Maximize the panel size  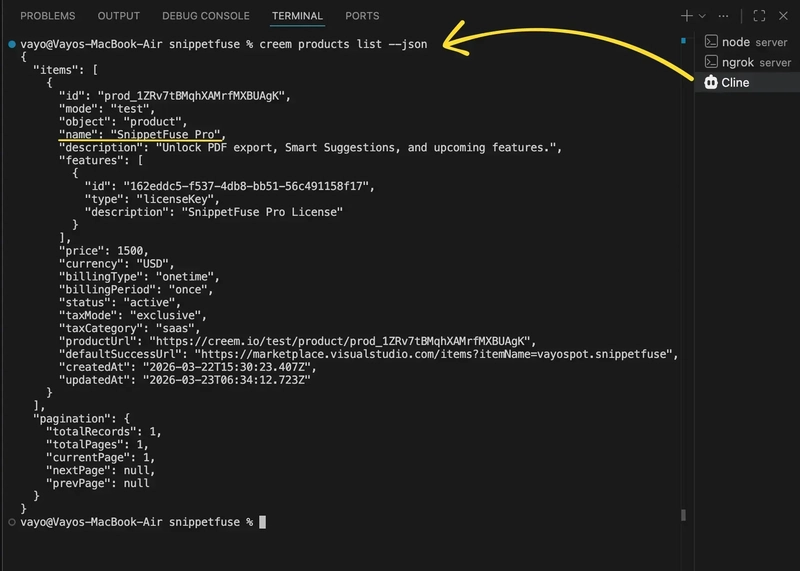pos(759,16)
